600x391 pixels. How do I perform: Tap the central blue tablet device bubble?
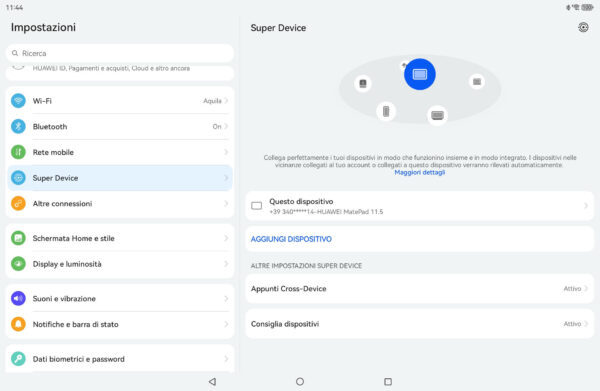pyautogui.click(x=420, y=74)
